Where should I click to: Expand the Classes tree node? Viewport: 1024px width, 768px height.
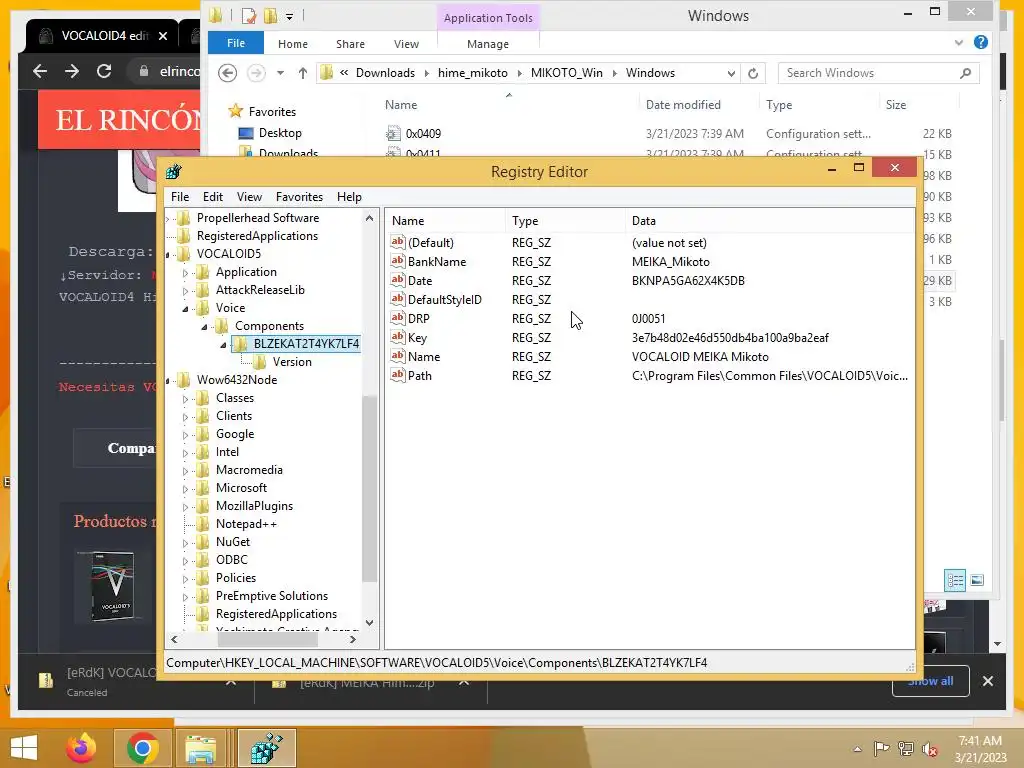185,398
